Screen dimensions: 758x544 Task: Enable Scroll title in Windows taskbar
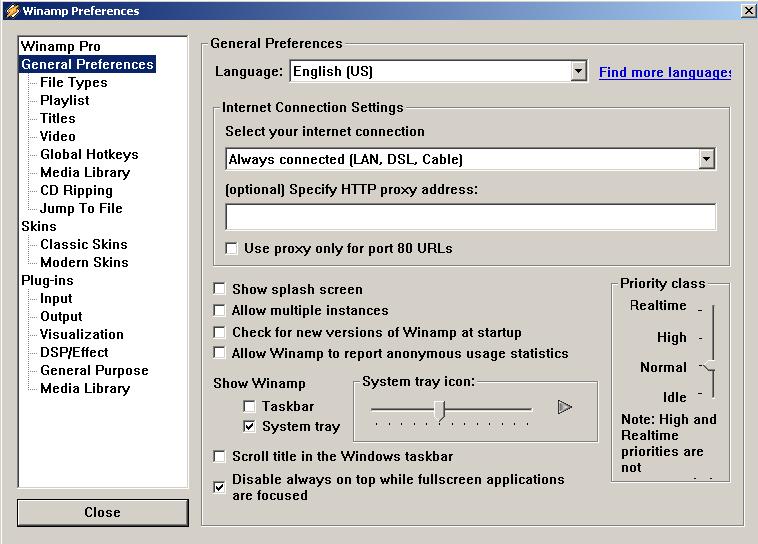pos(219,456)
